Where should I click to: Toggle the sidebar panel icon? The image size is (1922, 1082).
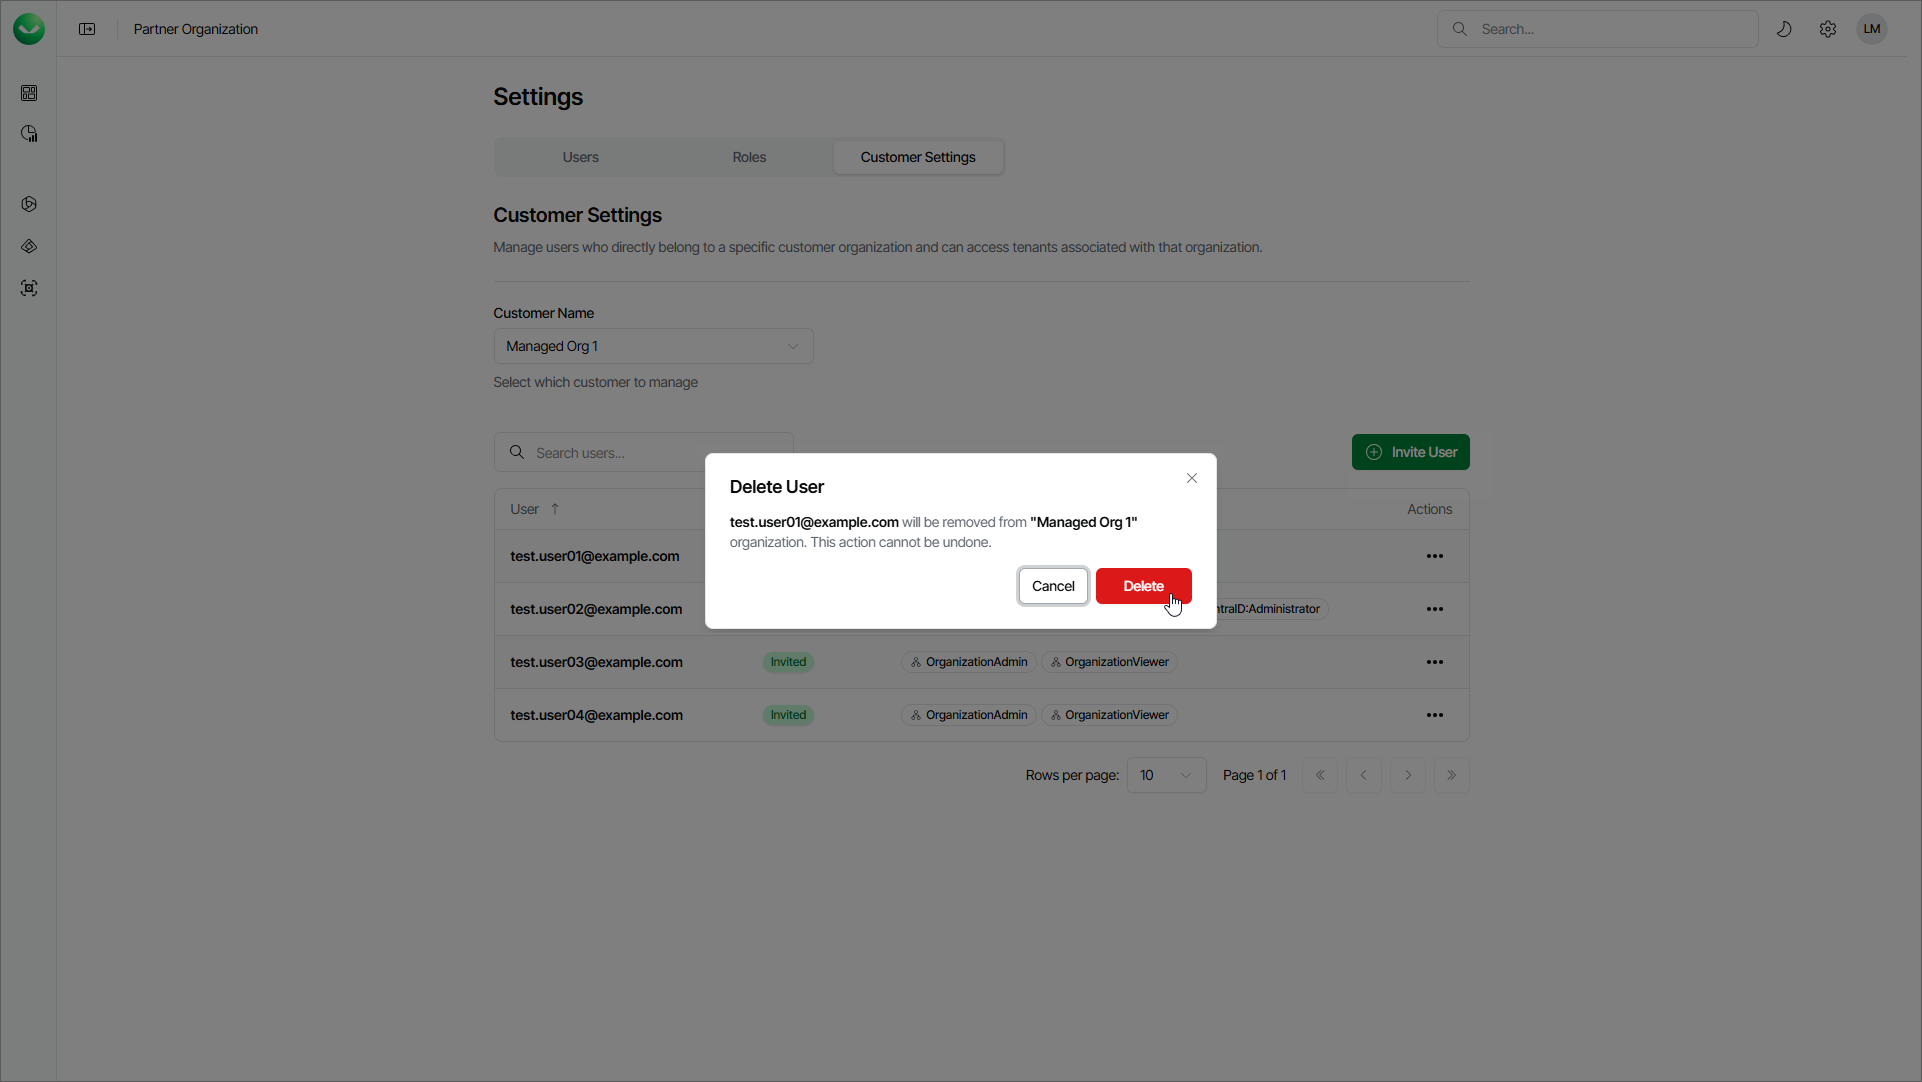87,29
